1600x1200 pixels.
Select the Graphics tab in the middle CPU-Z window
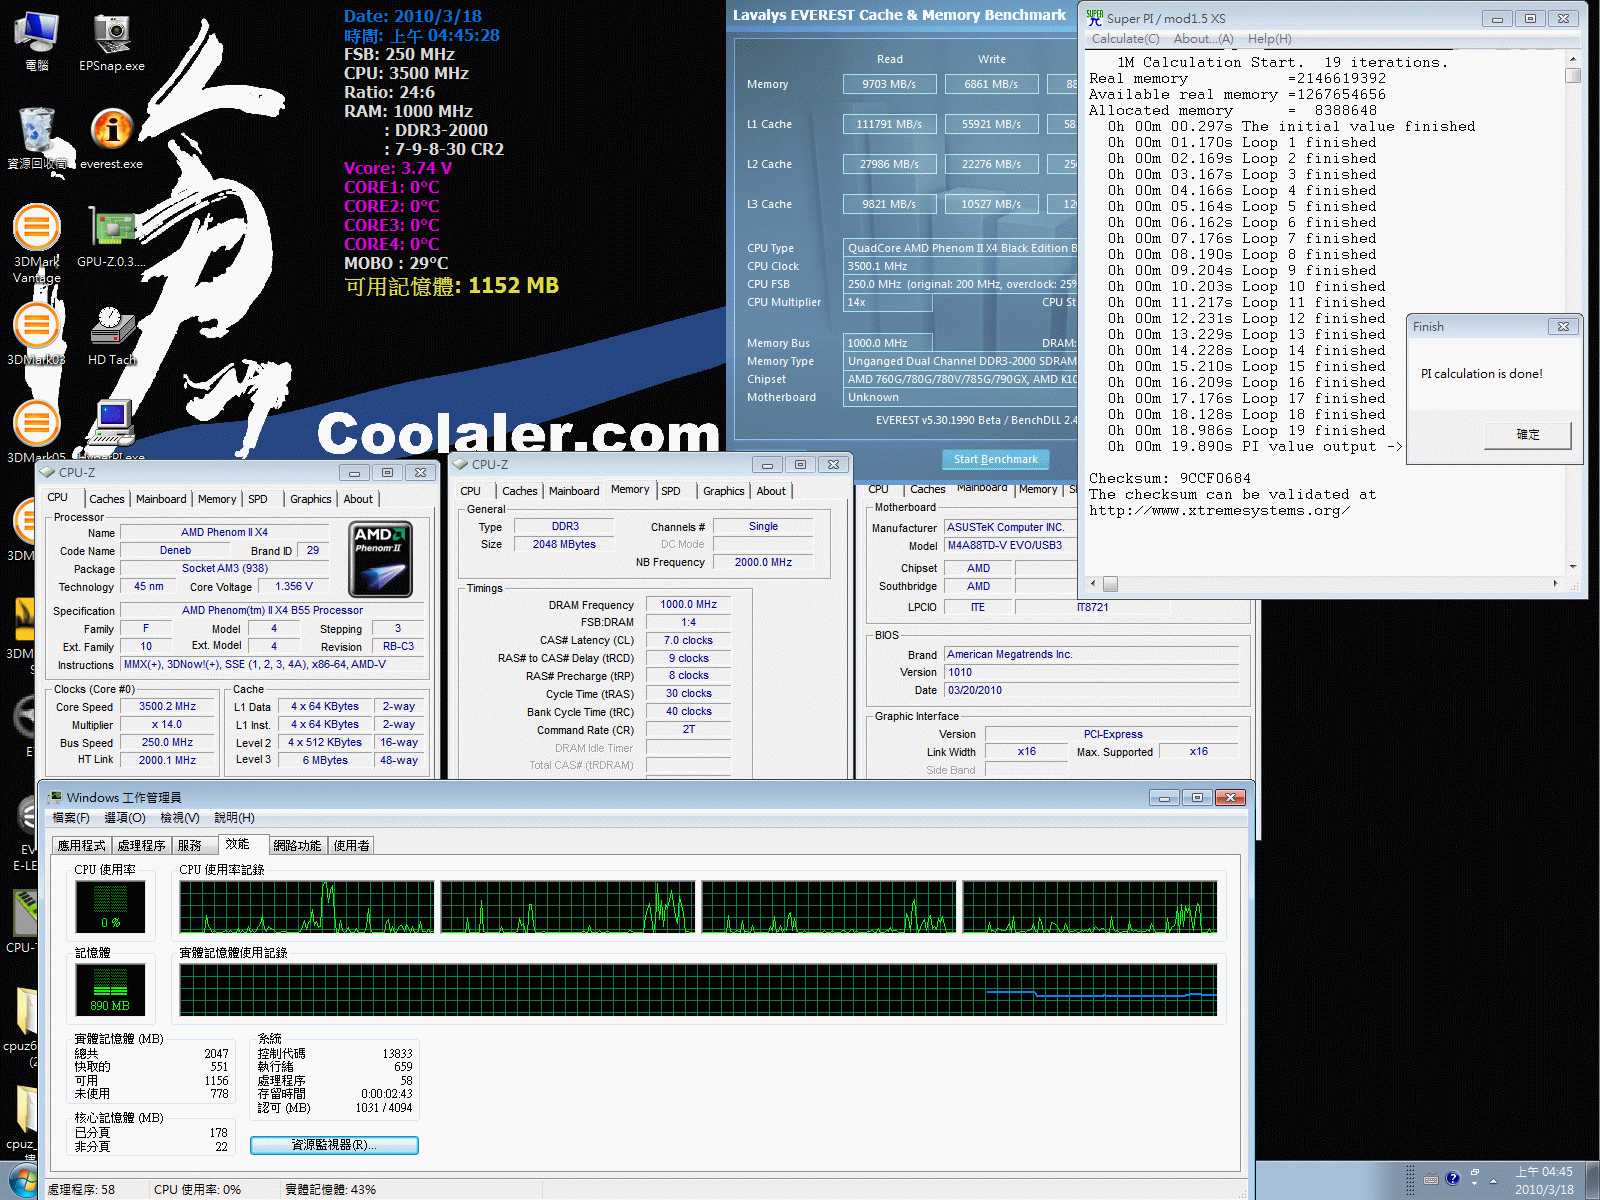pyautogui.click(x=724, y=491)
